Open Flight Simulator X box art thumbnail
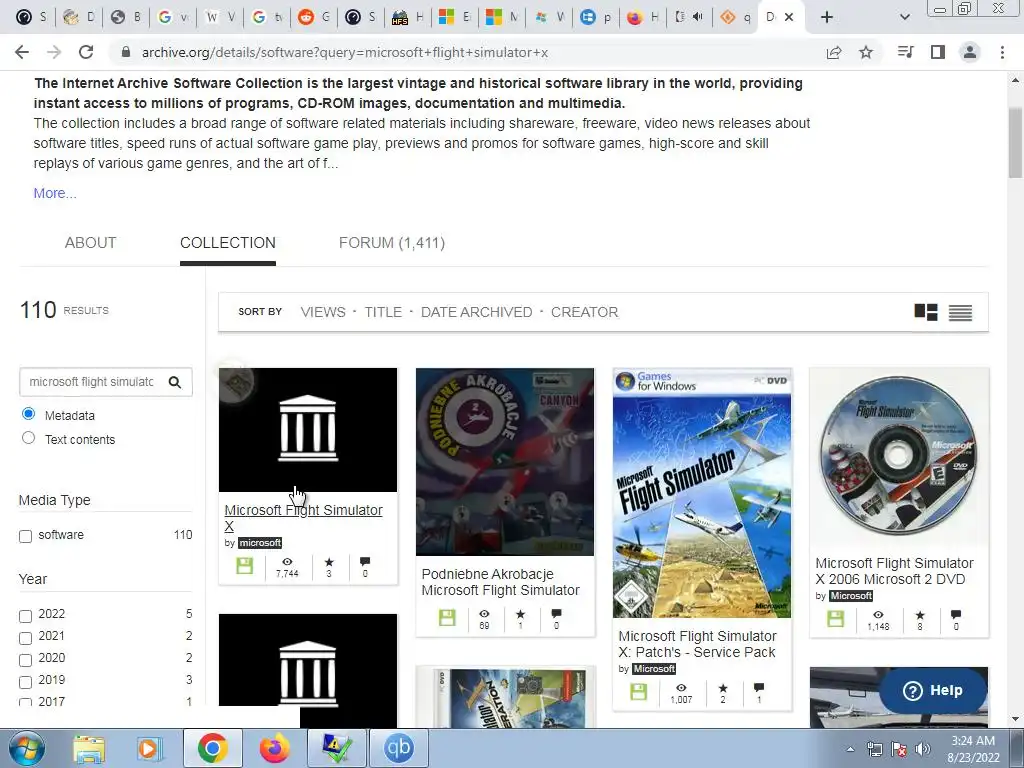This screenshot has width=1024, height=768. tap(702, 493)
